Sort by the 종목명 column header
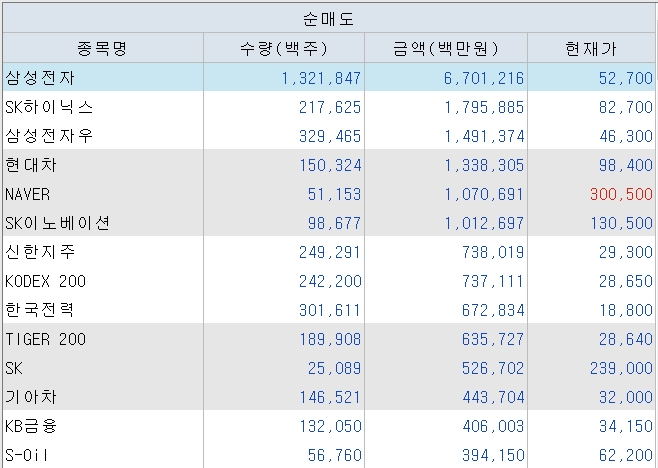658x468 pixels. click(103, 48)
